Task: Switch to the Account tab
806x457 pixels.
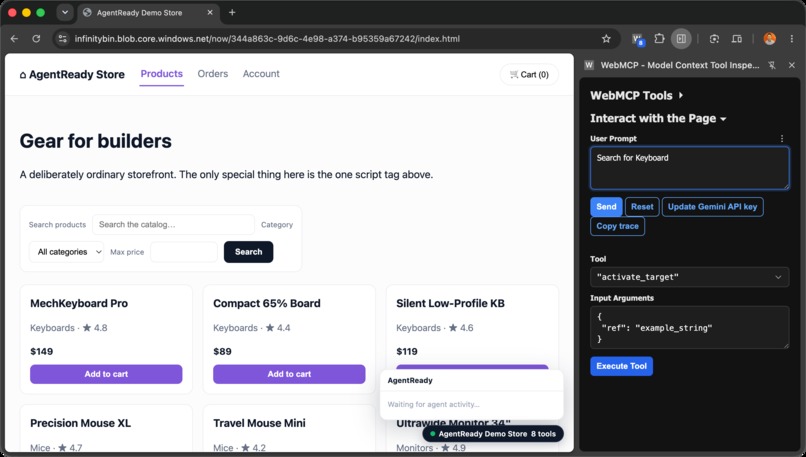Action: [x=261, y=74]
